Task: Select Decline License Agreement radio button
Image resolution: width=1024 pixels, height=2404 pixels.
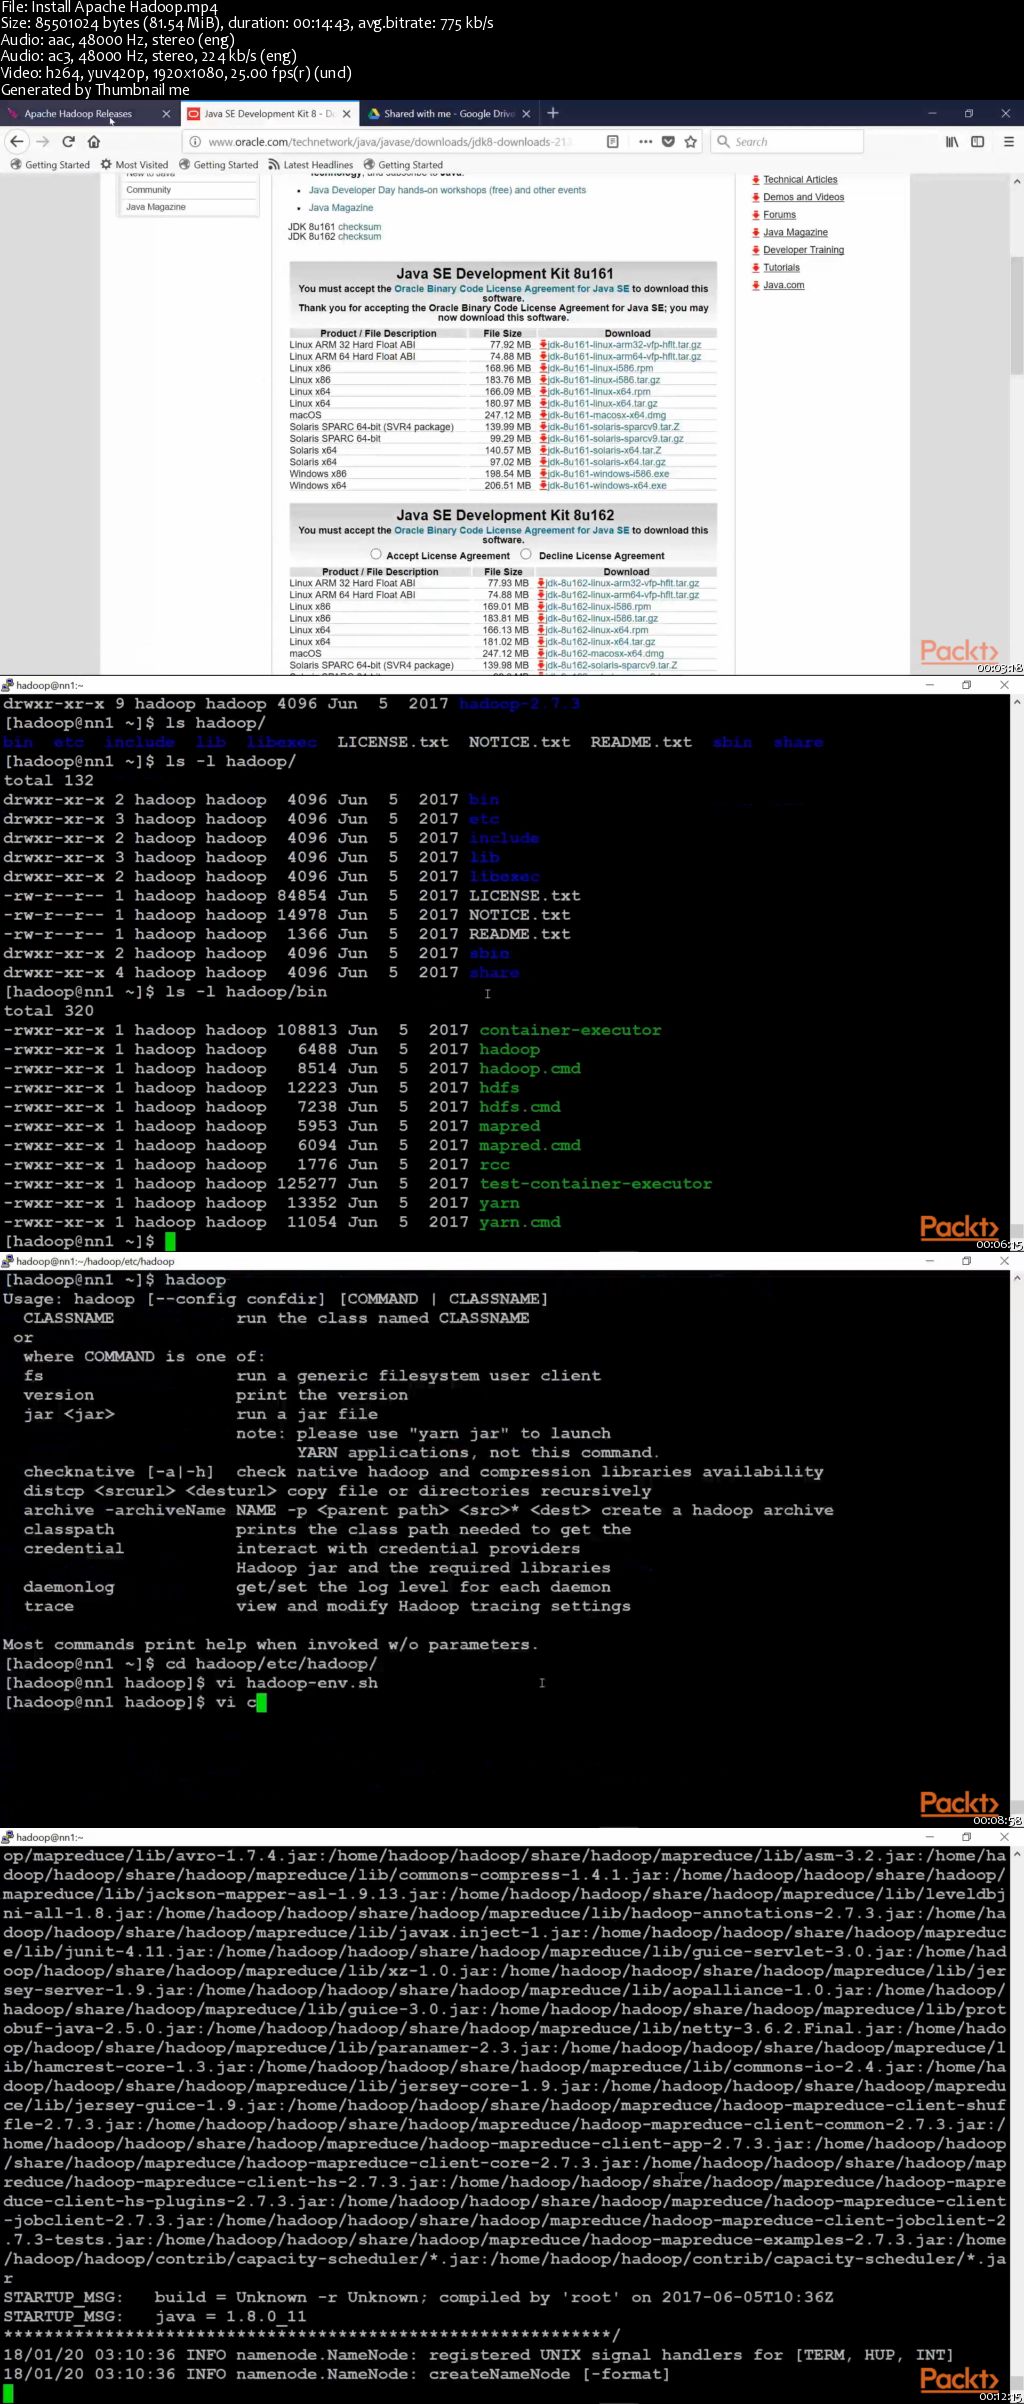Action: pos(526,554)
